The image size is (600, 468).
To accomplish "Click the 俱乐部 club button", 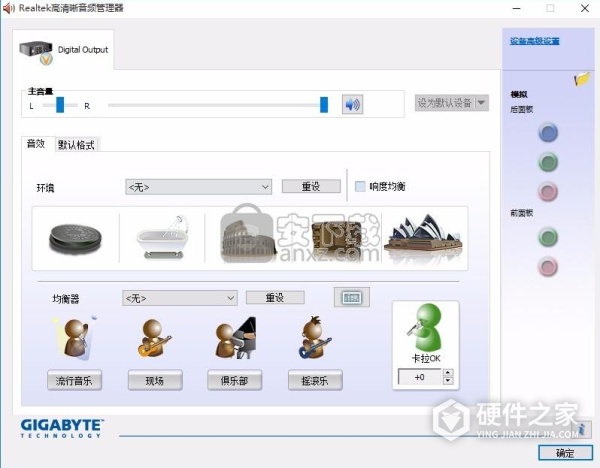I will coord(234,380).
